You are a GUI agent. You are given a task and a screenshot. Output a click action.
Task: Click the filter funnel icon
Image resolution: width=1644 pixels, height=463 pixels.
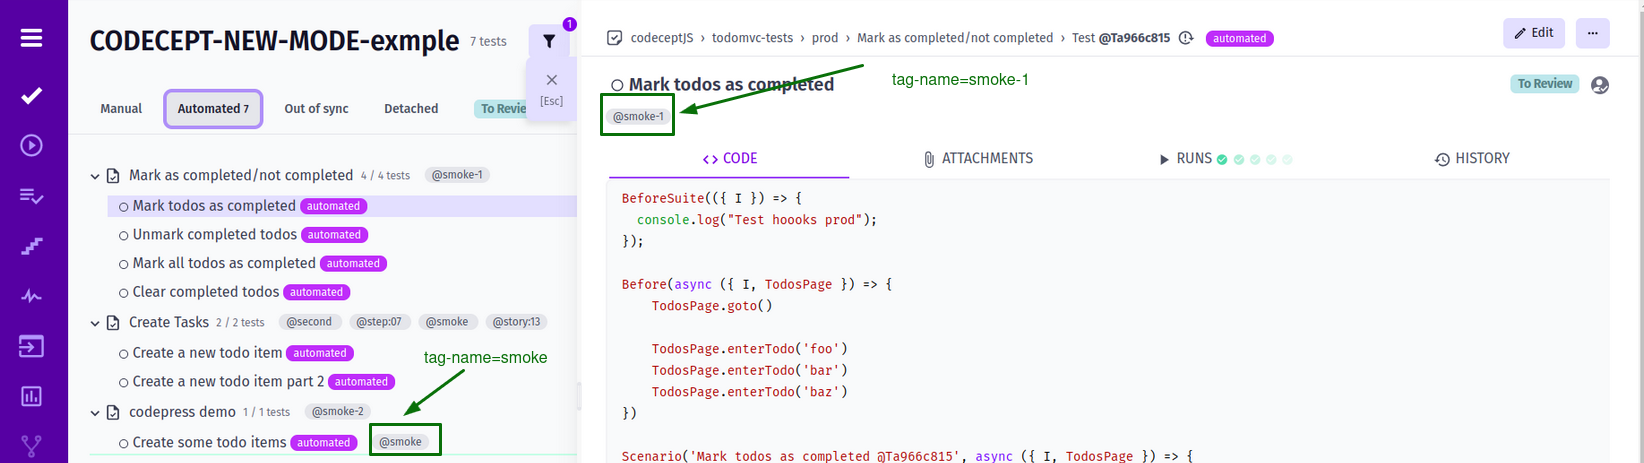tap(549, 41)
